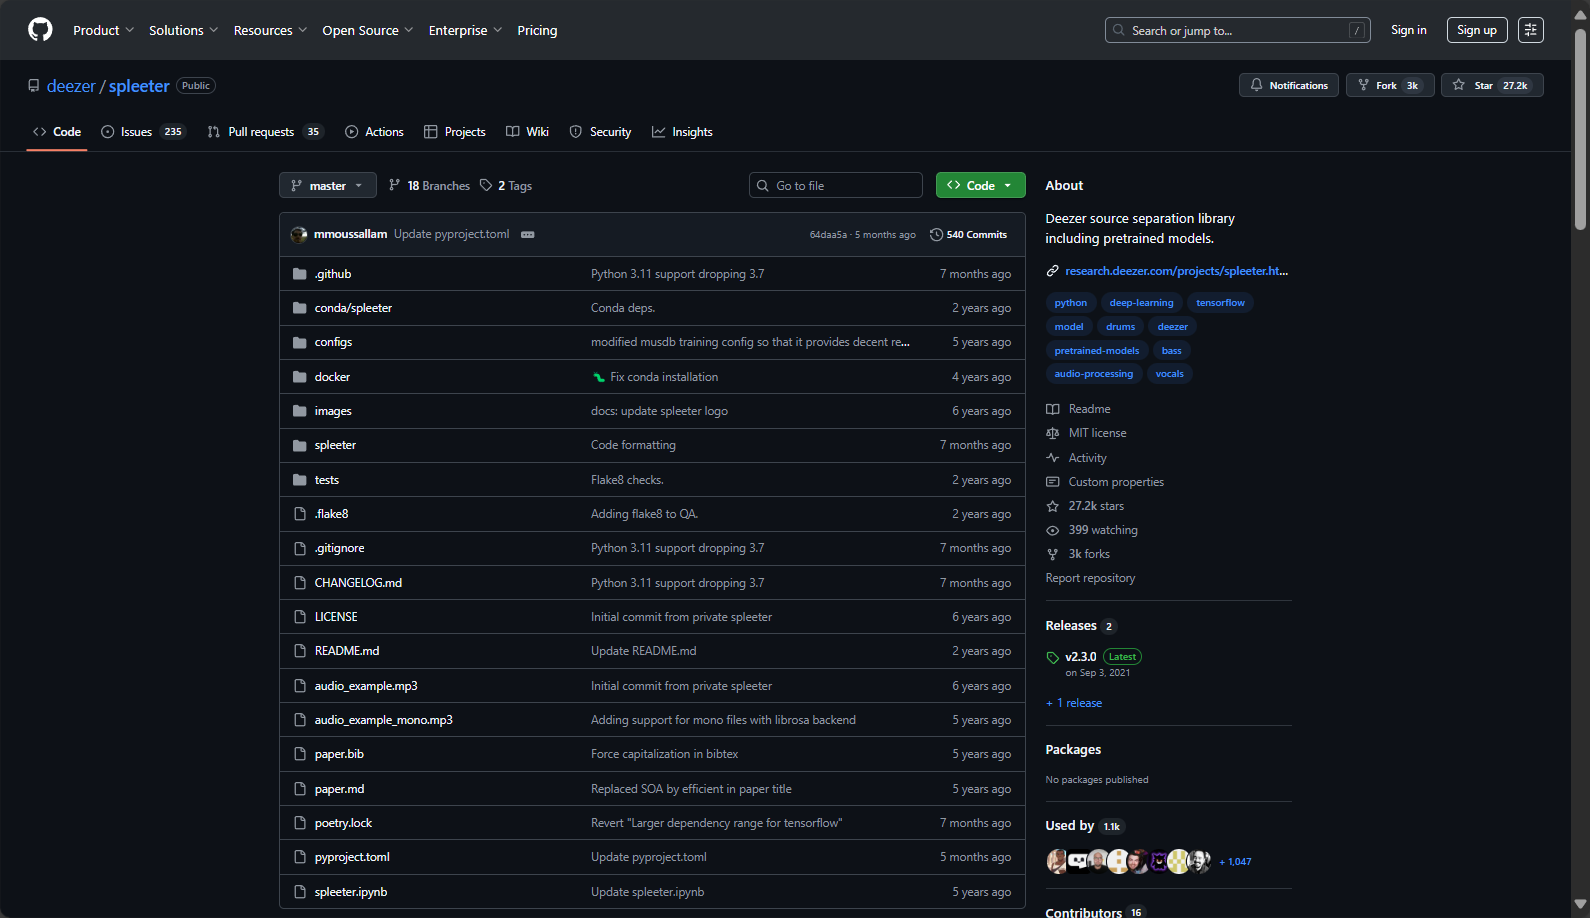Open the .github folder
The image size is (1590, 918).
333,274
